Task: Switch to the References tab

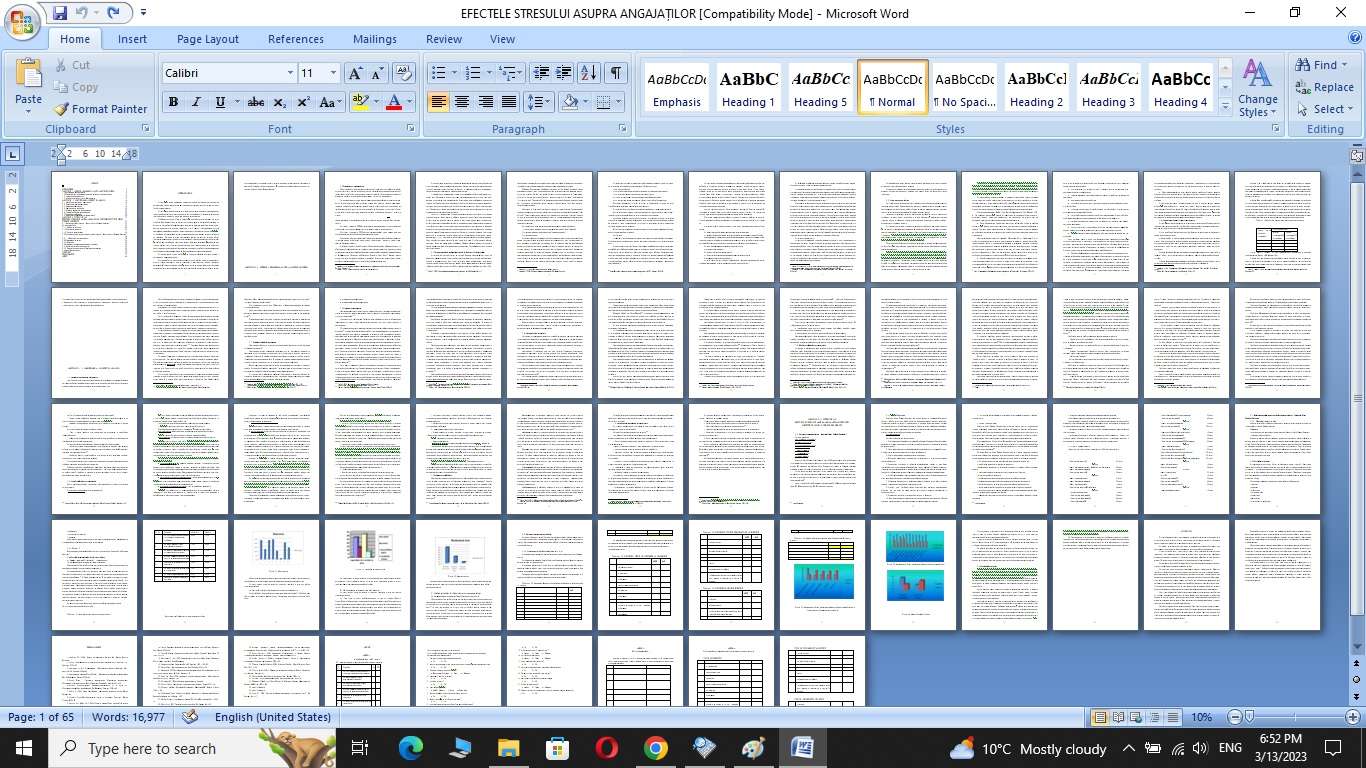Action: tap(295, 39)
